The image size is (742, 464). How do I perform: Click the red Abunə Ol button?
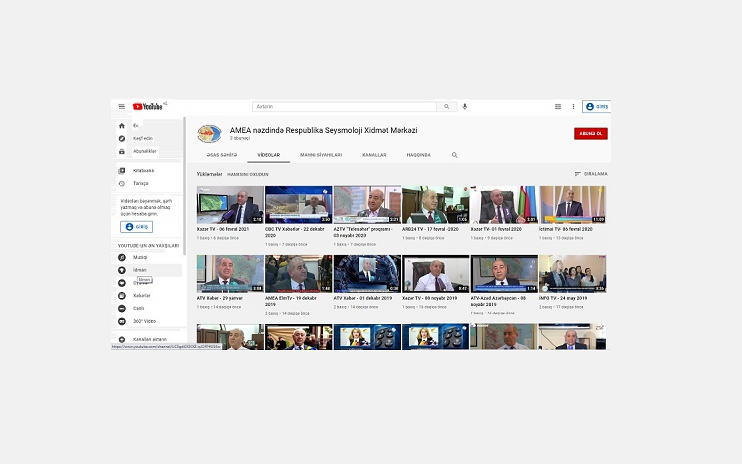(590, 133)
